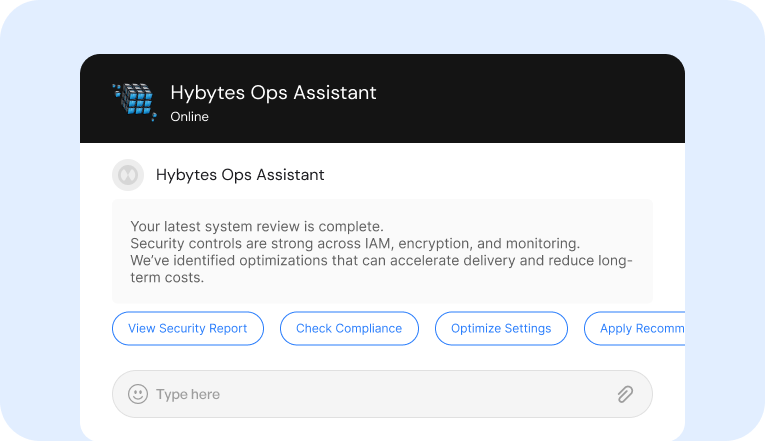The height and width of the screenshot is (441, 765).
Task: Click the line about Security controls being strong
Action: point(355,244)
